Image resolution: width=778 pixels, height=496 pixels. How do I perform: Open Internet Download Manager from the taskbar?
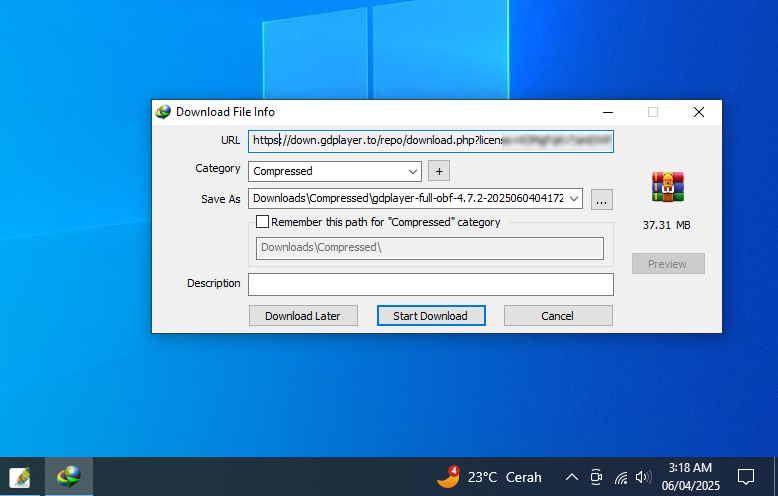coord(68,477)
